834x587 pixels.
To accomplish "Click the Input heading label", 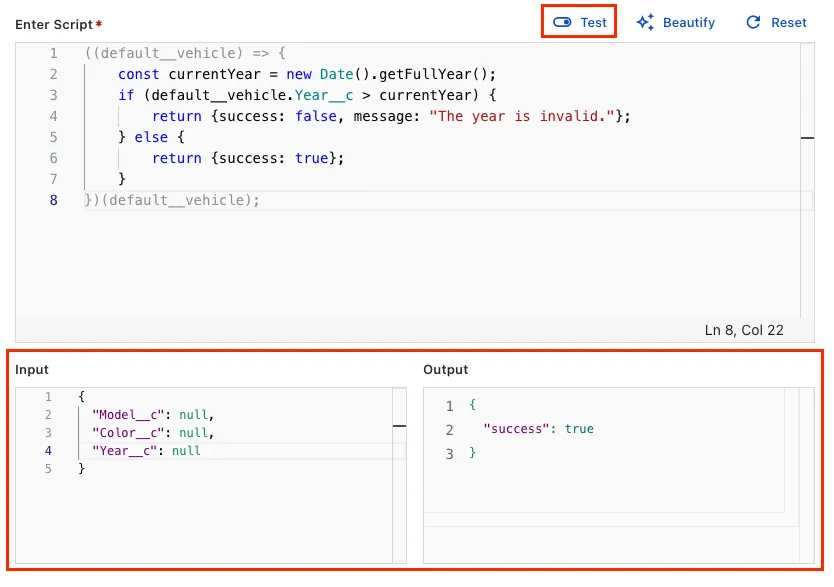I will pos(31,370).
